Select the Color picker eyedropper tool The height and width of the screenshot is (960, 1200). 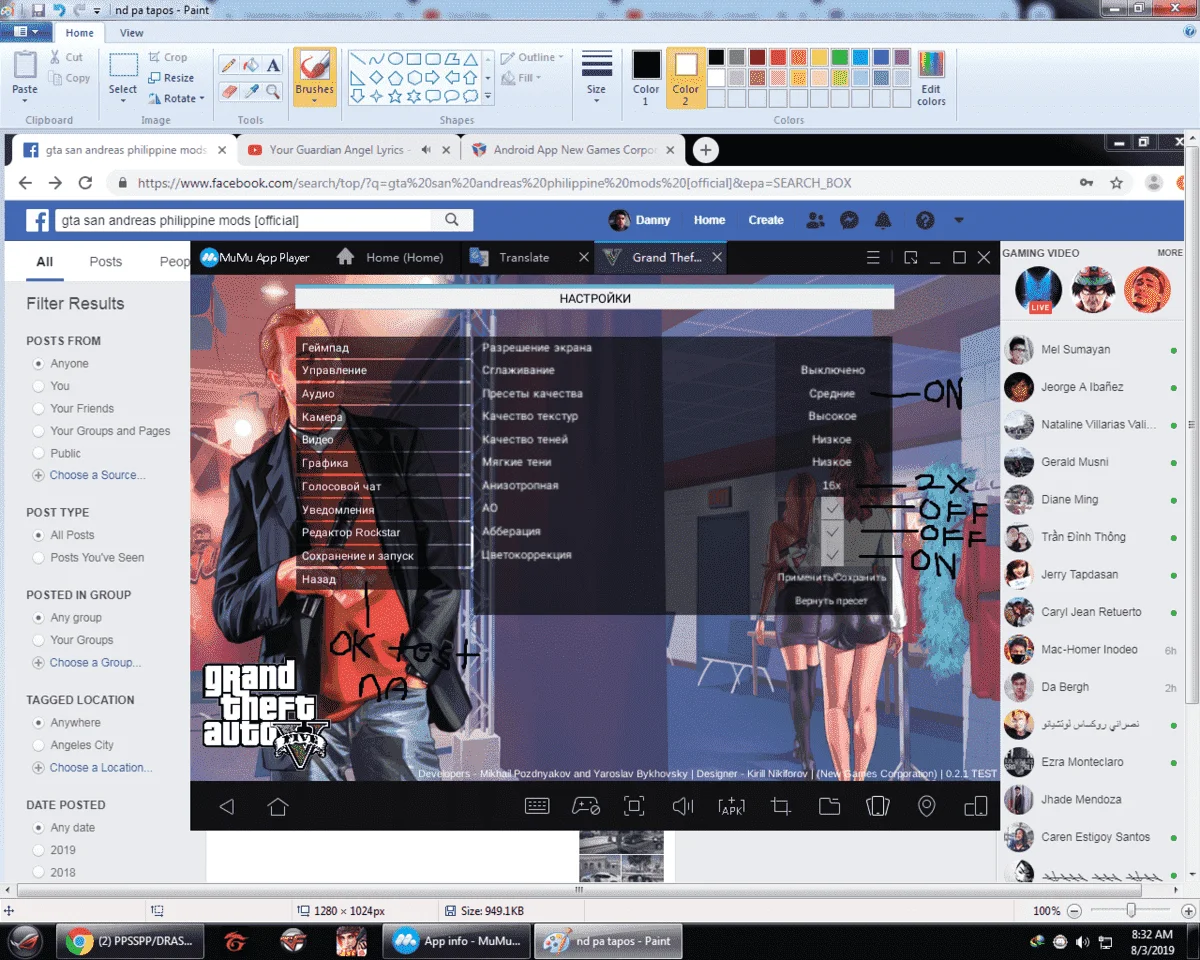[x=251, y=91]
